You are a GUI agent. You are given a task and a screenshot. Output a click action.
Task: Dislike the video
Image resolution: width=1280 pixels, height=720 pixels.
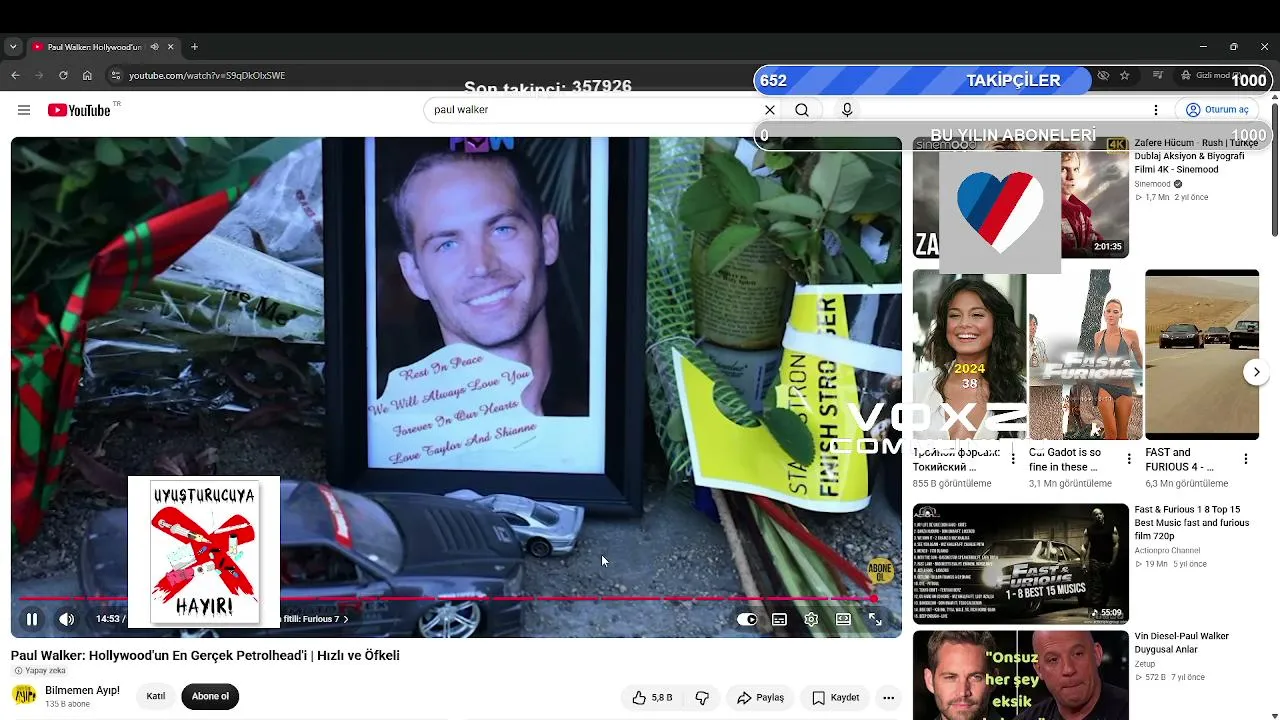pyautogui.click(x=702, y=698)
